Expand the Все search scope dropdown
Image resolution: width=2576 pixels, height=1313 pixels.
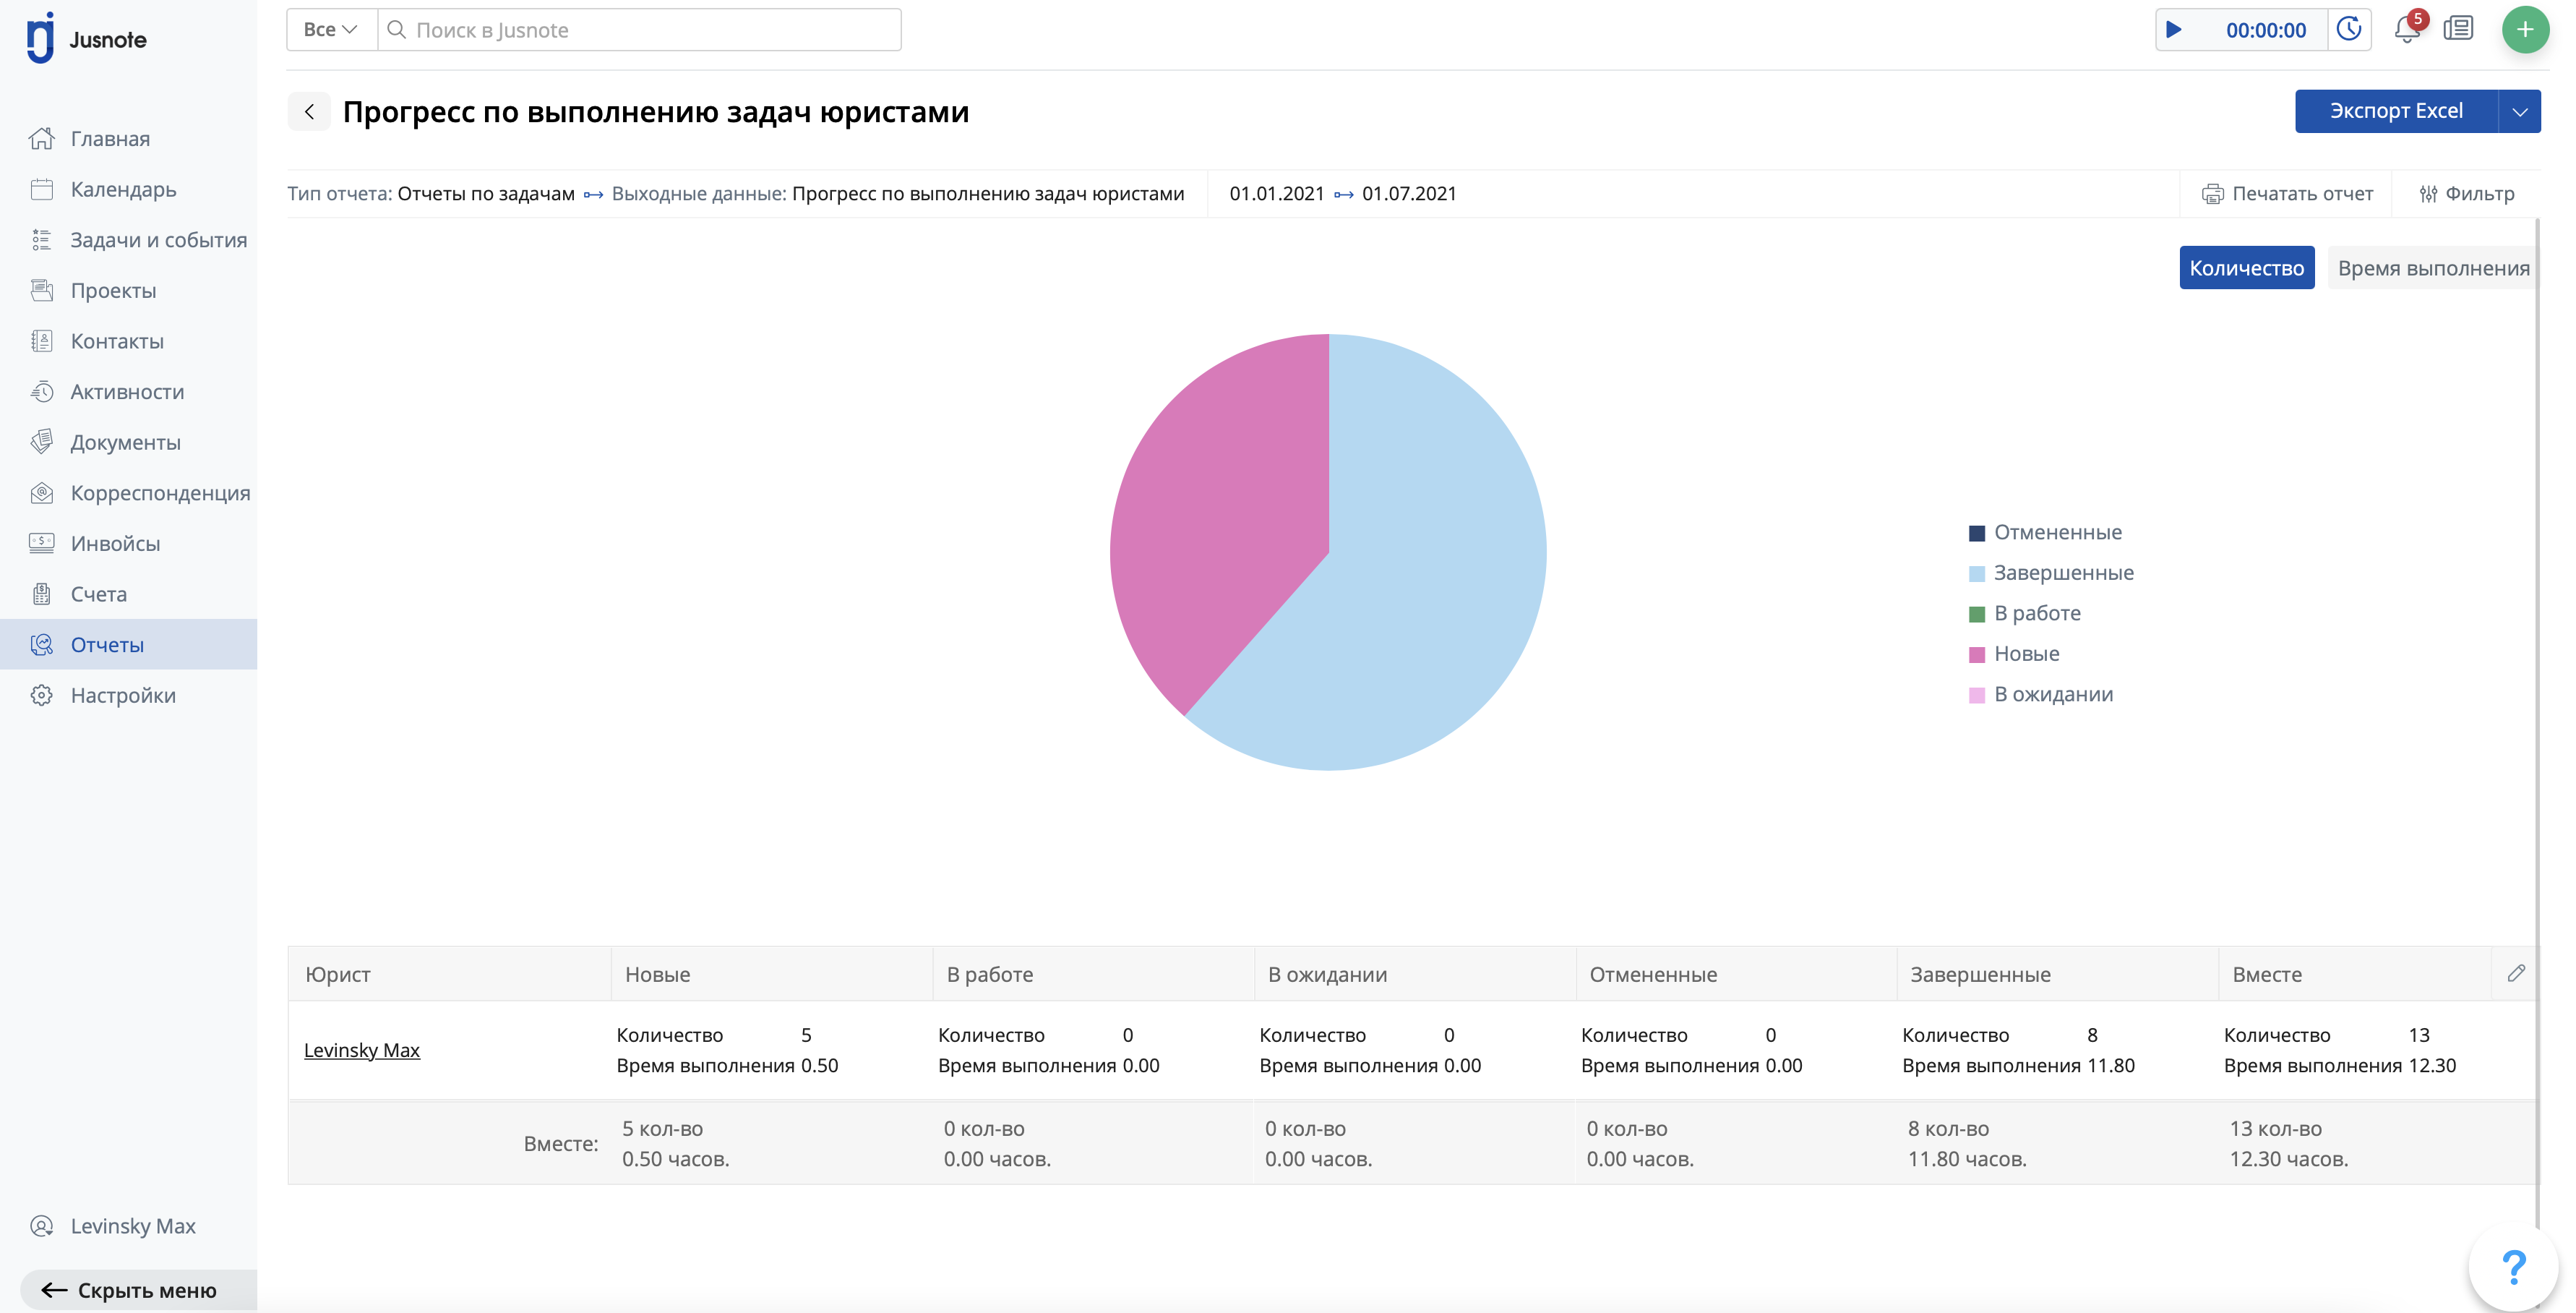(331, 30)
